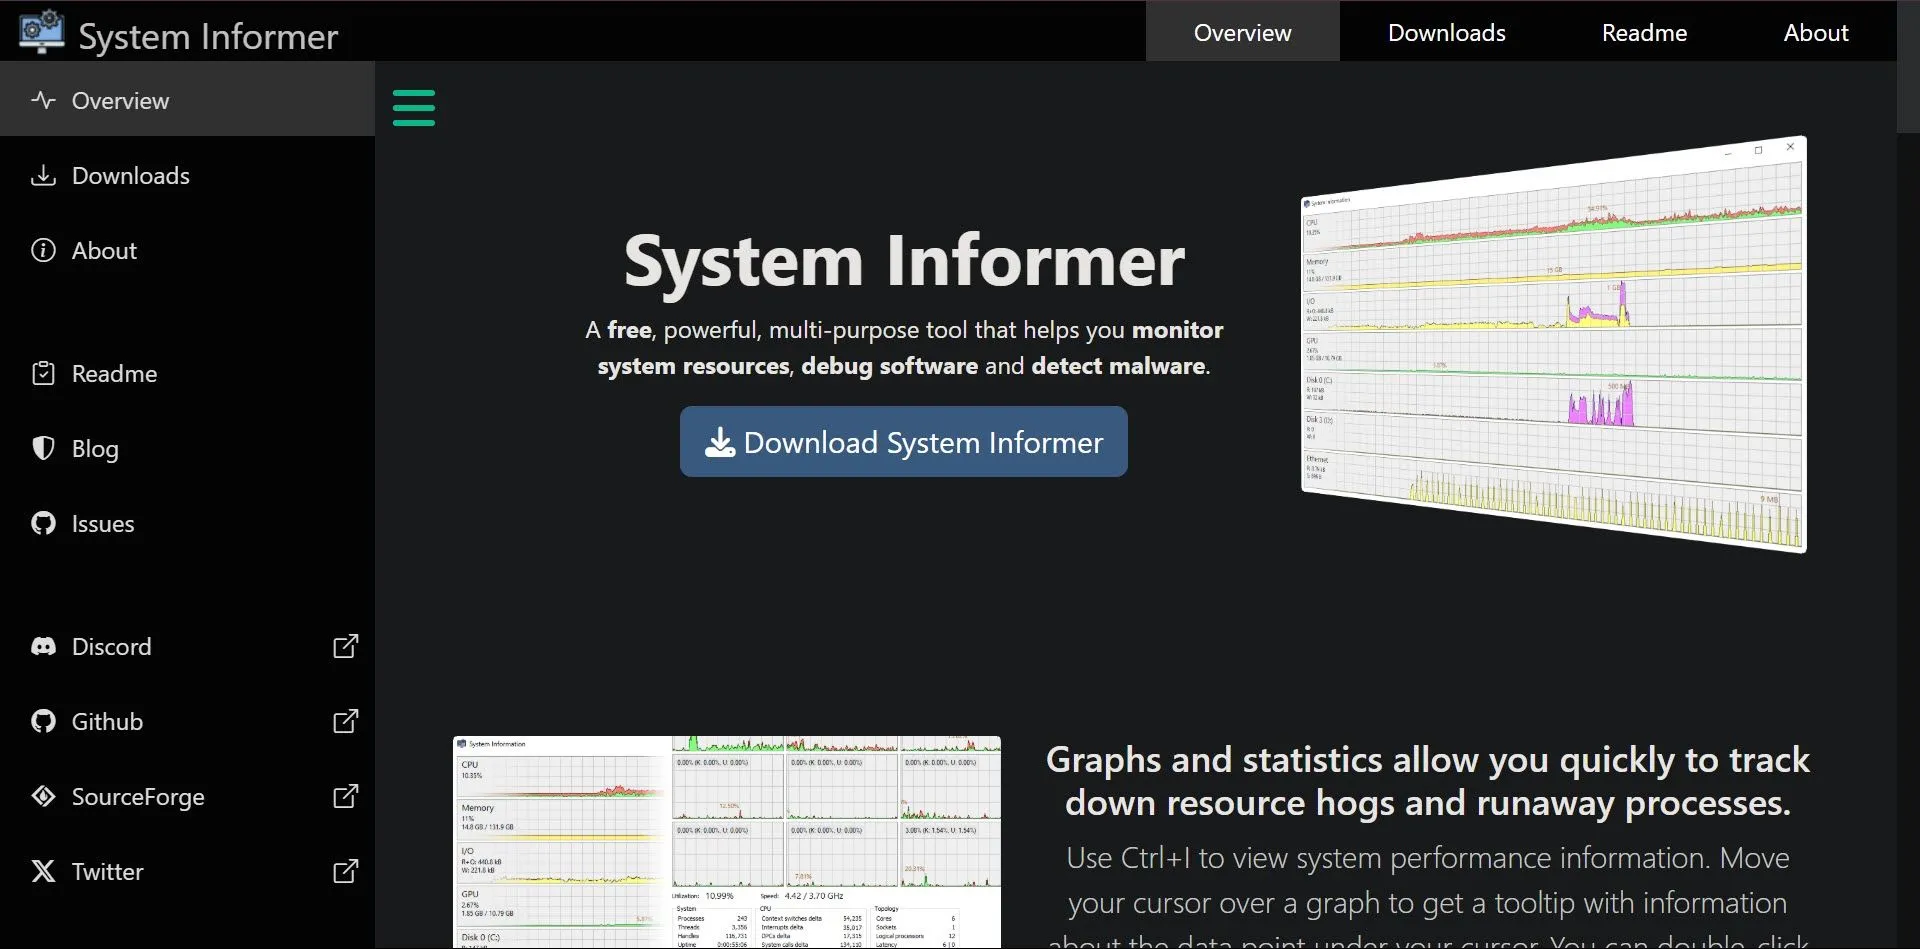Click the Twitter X icon
Screen dimensions: 1920x949
(x=43, y=871)
